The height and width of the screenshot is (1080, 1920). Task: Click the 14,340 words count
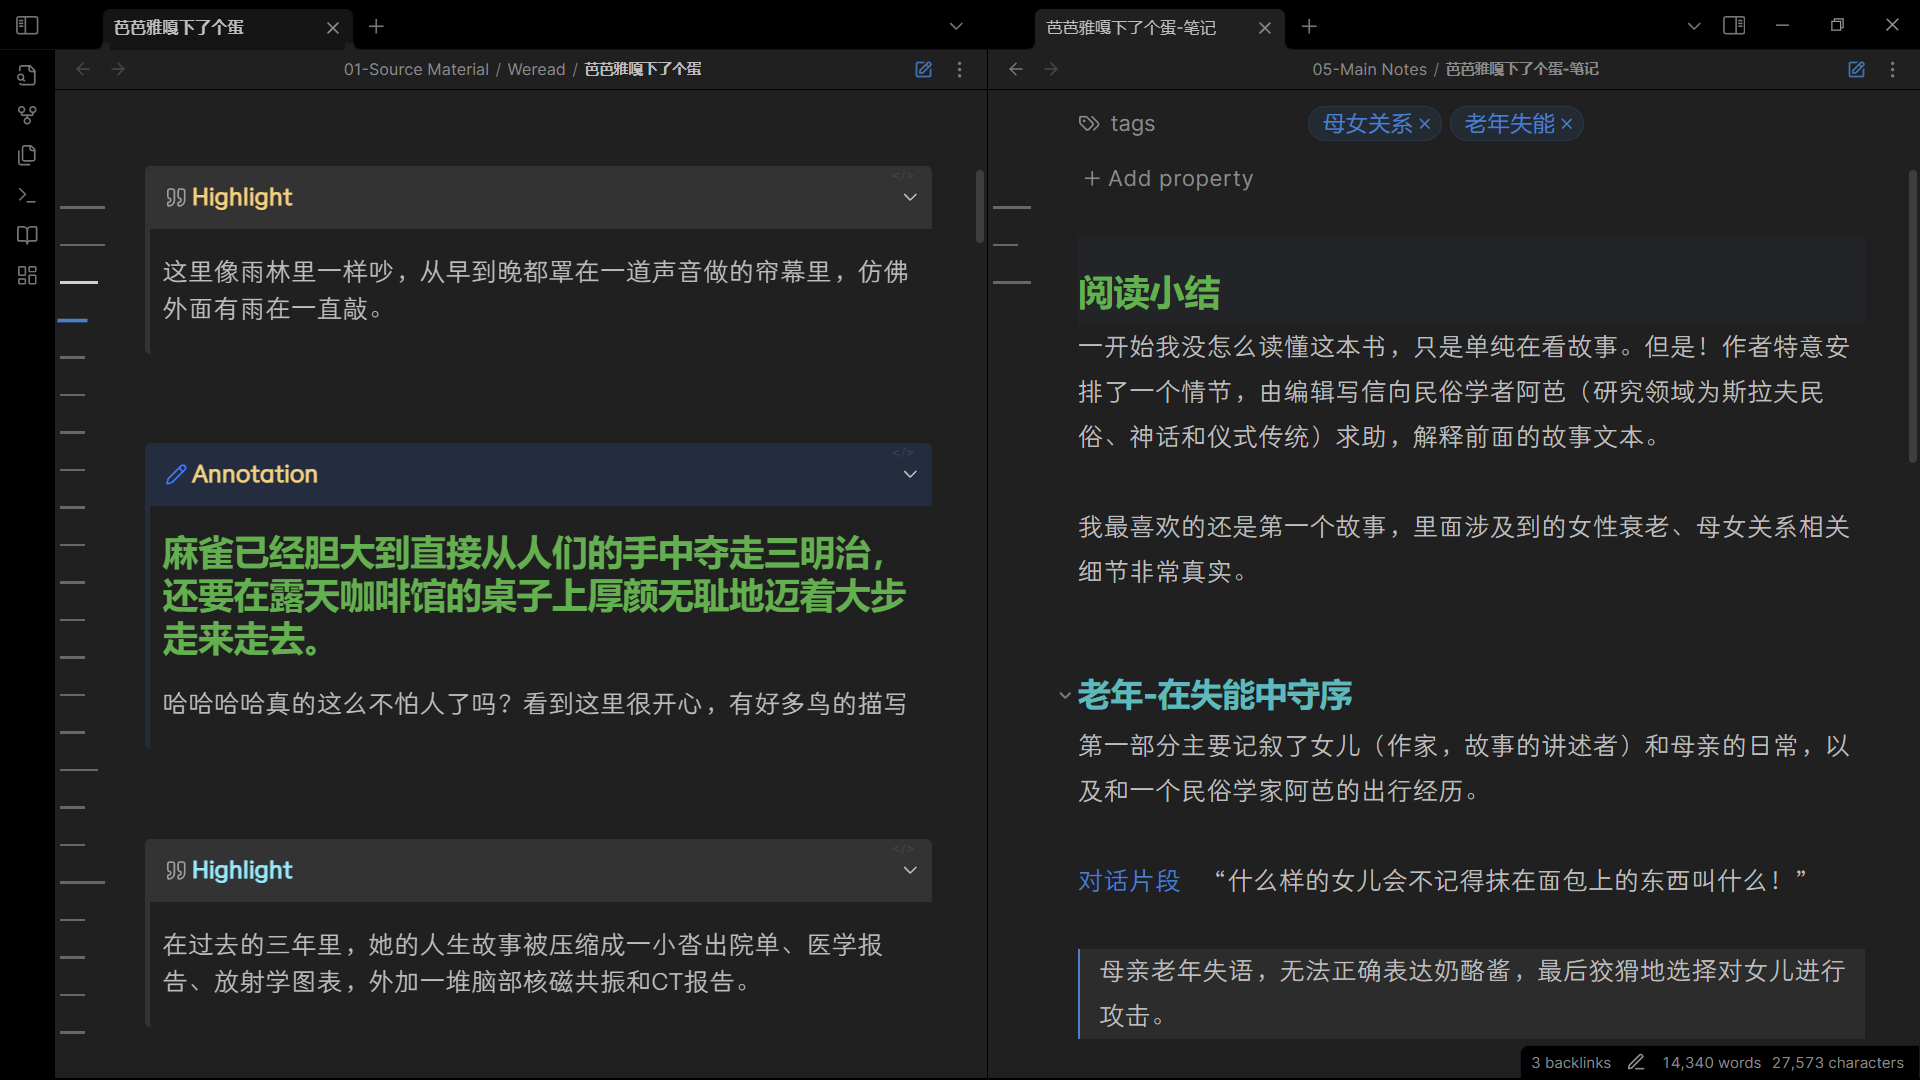click(1711, 1063)
